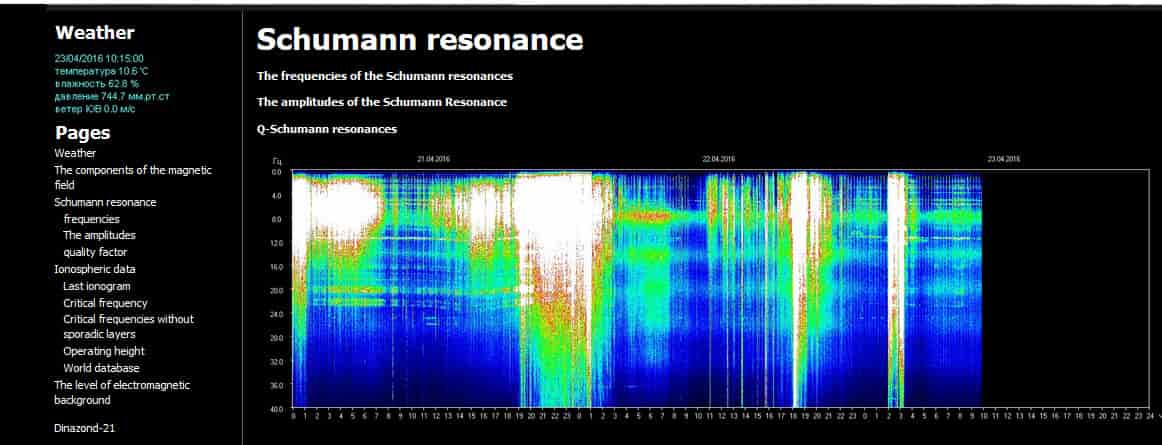Open The amplitudes of the Schumann Resonance
The width and height of the screenshot is (1162, 445).
tap(382, 102)
